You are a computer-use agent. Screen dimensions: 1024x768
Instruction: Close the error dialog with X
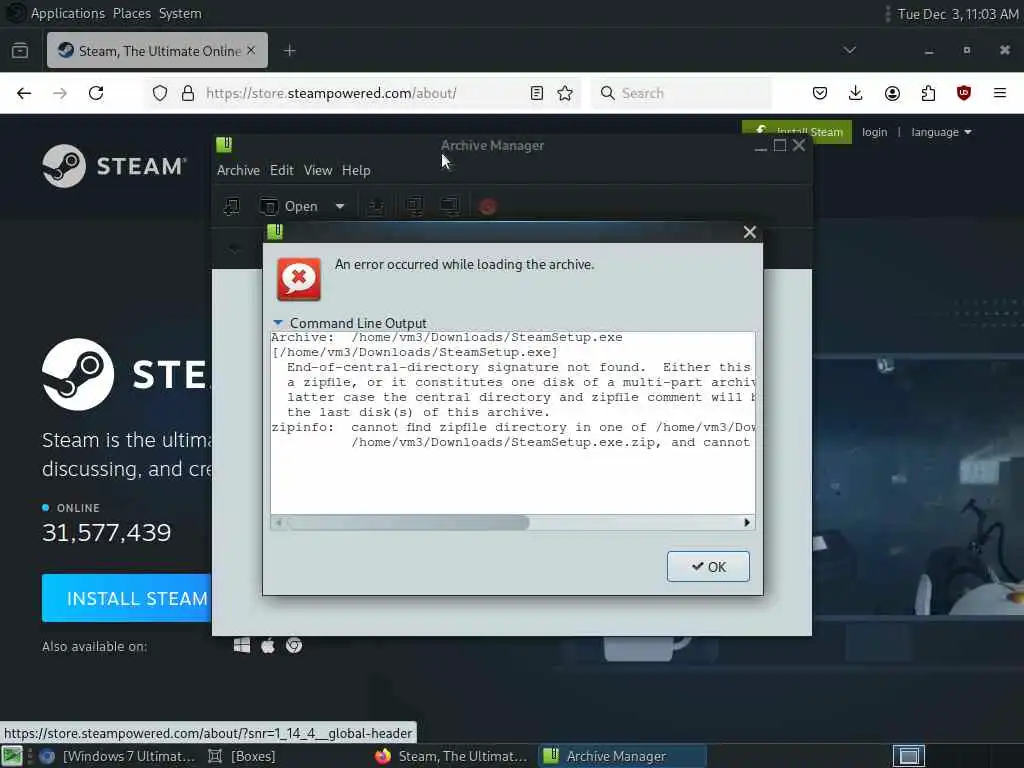(x=750, y=232)
